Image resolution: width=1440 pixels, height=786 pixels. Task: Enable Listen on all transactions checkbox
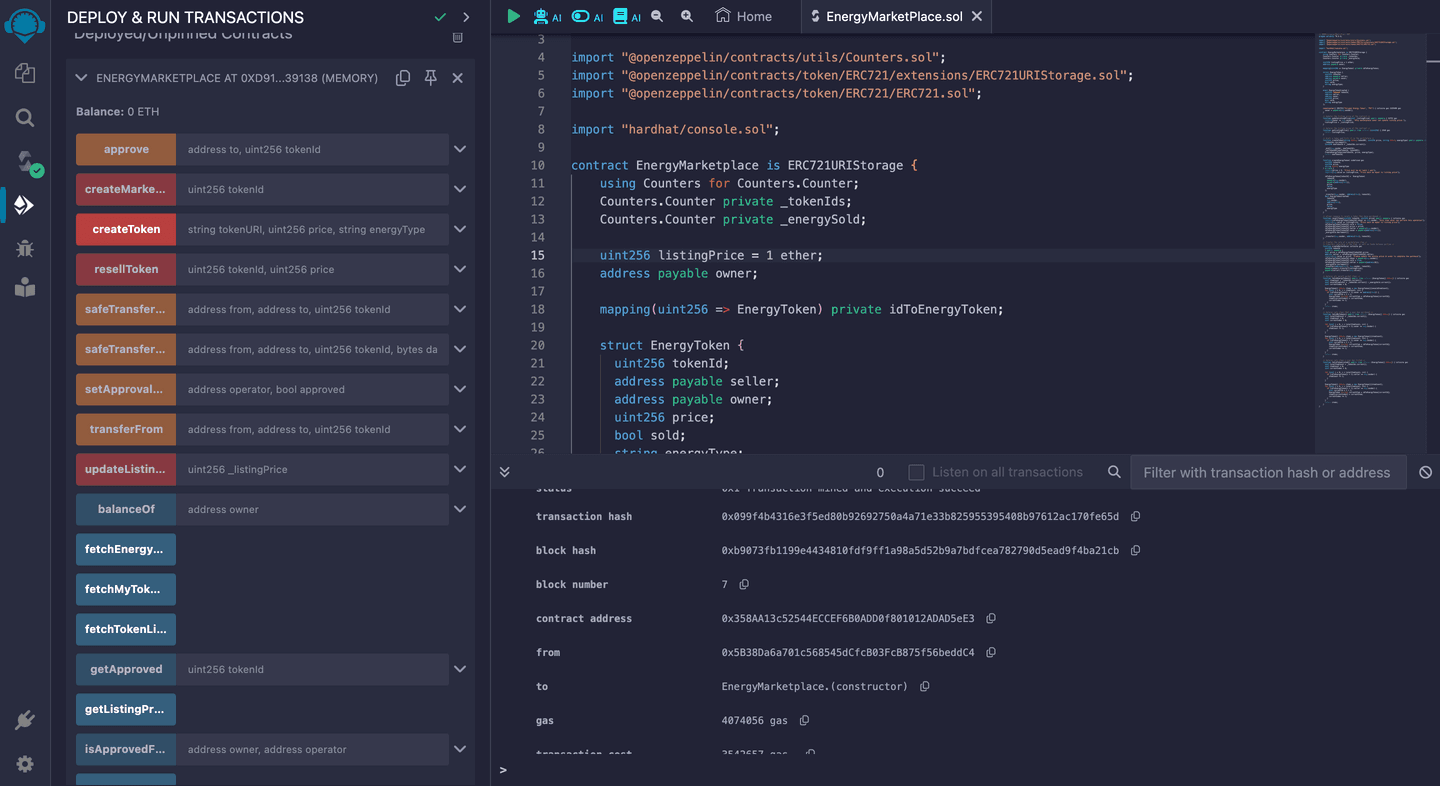pos(916,472)
